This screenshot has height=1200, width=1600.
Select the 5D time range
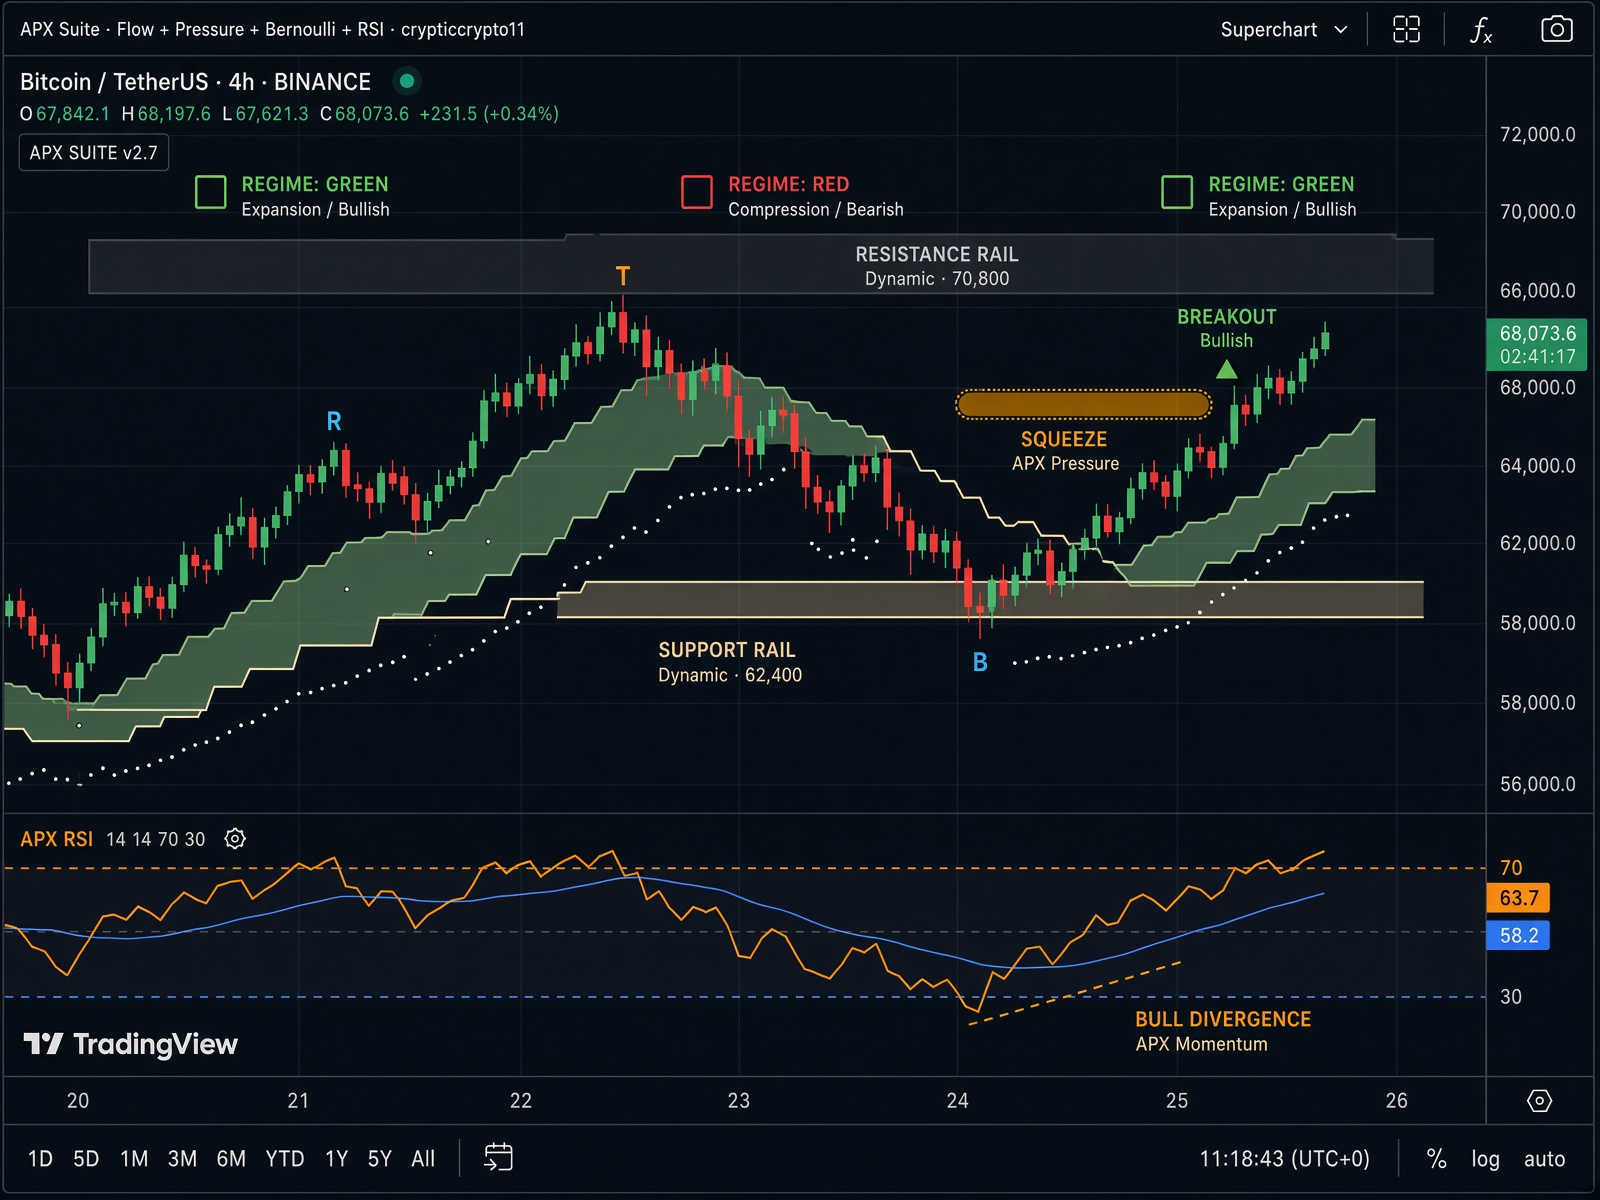pos(86,1159)
